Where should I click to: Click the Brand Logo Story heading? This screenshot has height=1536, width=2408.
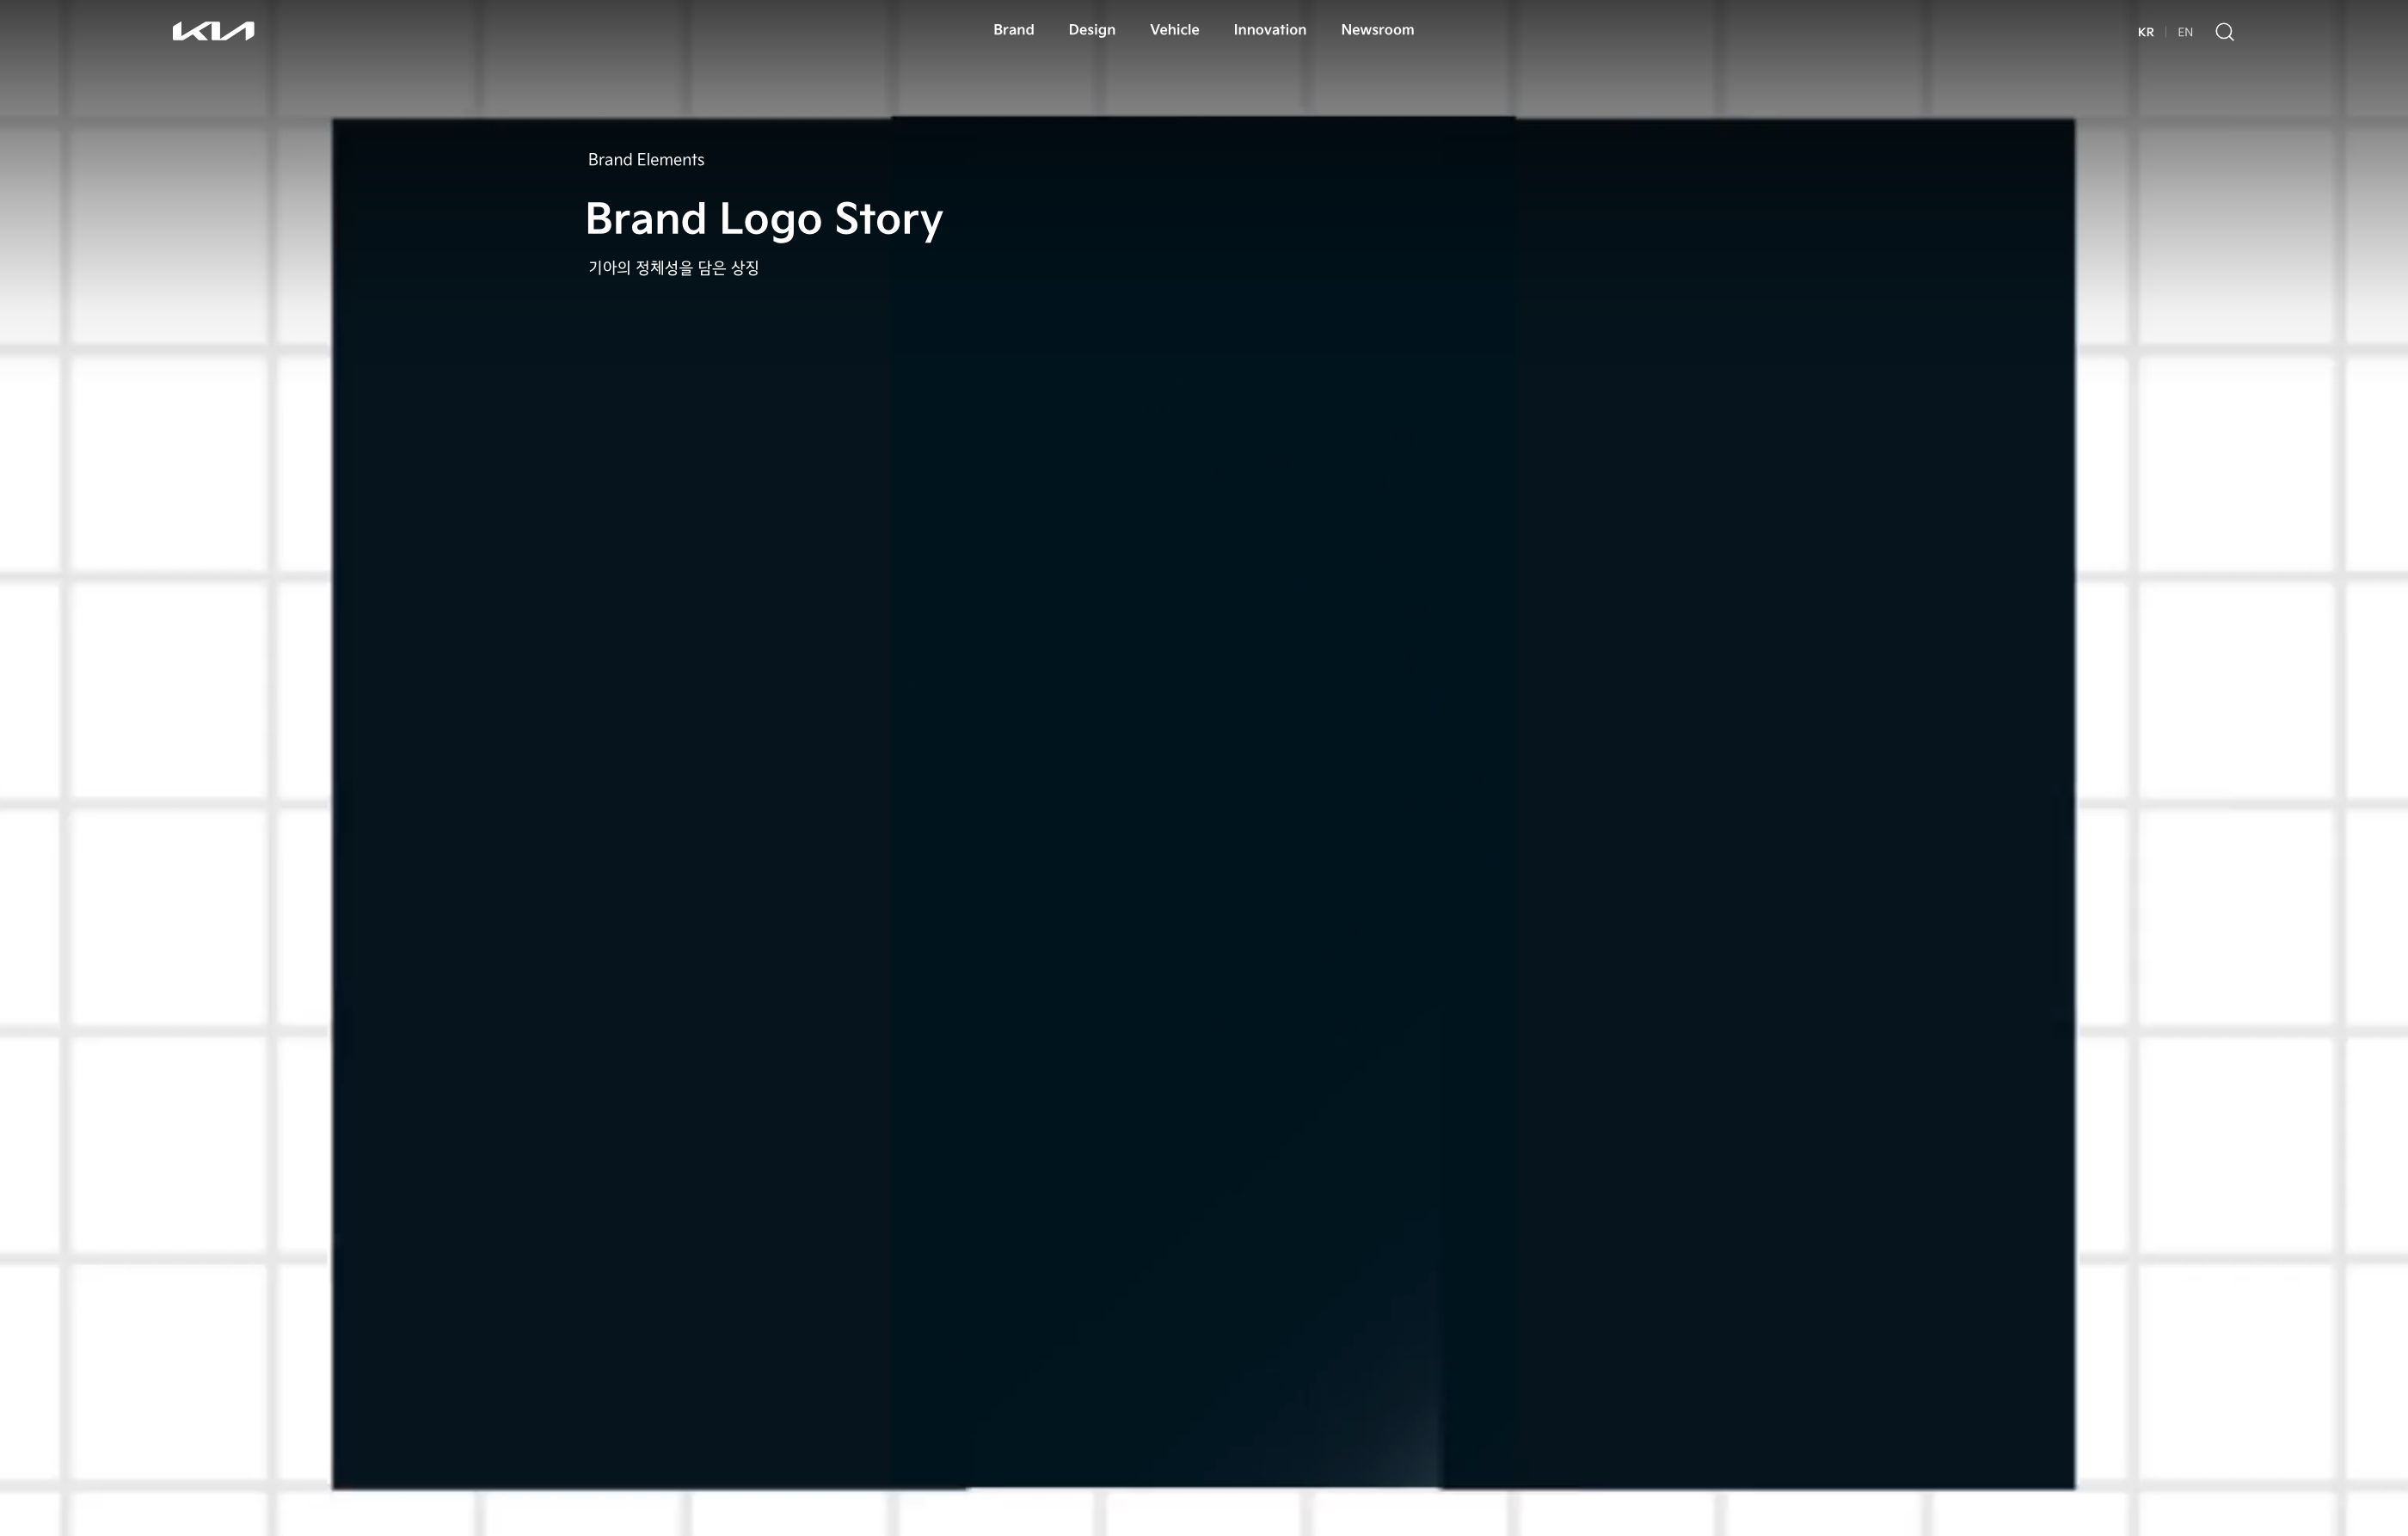764,219
